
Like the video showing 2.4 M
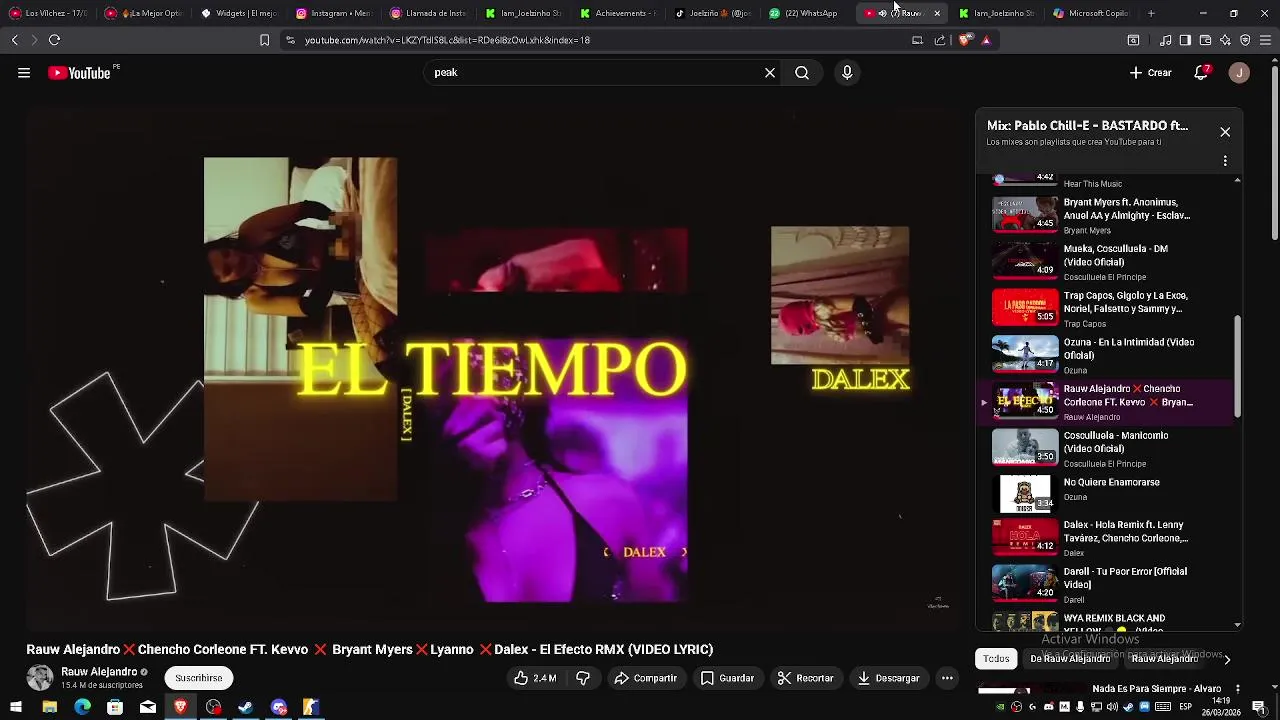coord(535,678)
